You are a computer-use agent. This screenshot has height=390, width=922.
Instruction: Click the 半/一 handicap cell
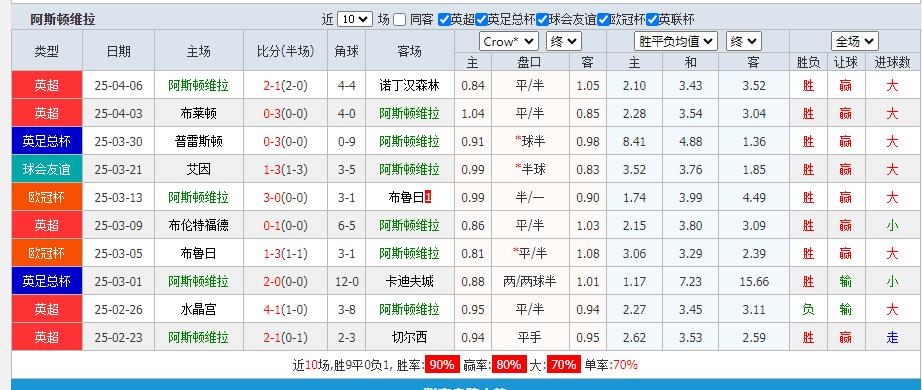[x=529, y=198]
